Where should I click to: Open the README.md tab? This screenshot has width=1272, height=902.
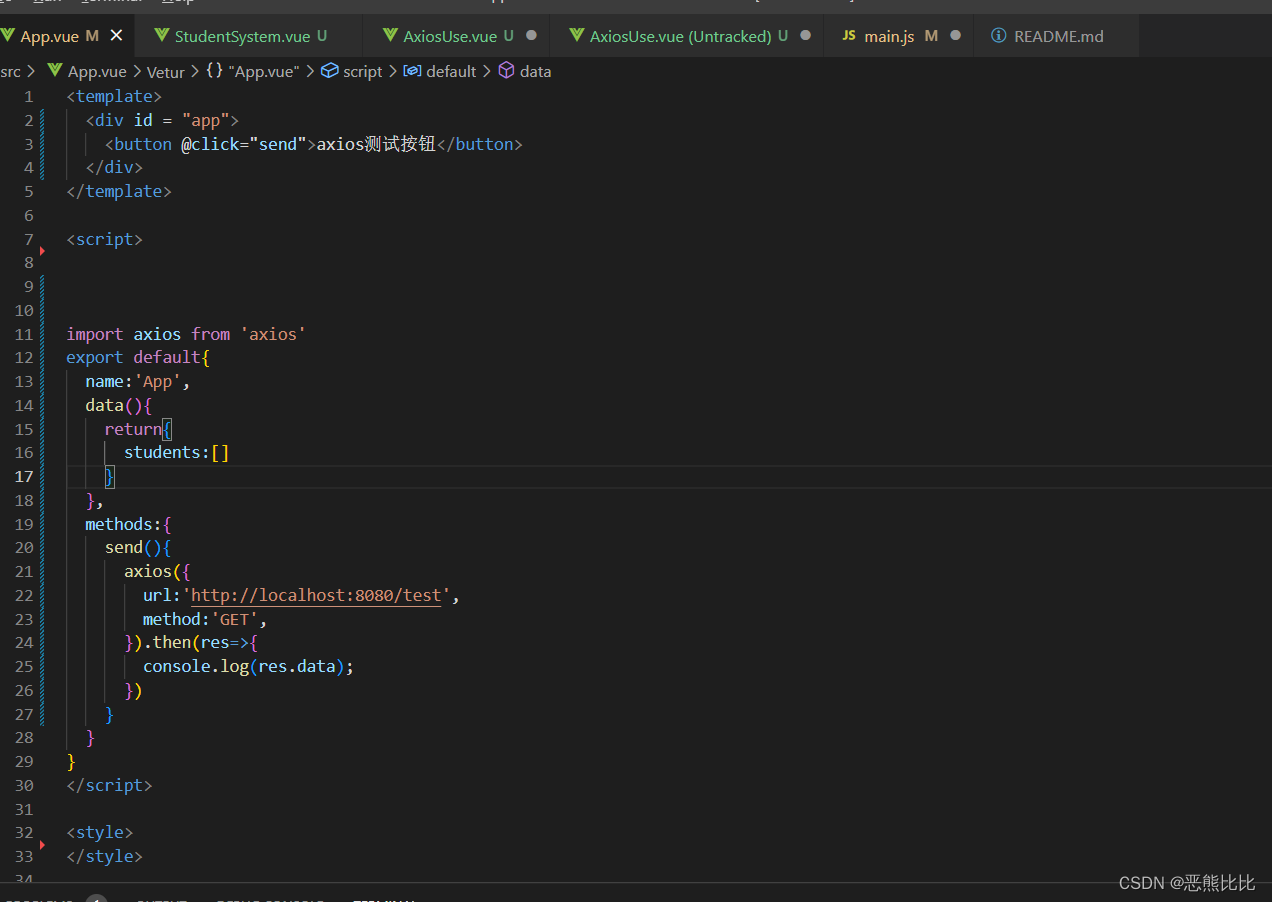pyautogui.click(x=1058, y=36)
